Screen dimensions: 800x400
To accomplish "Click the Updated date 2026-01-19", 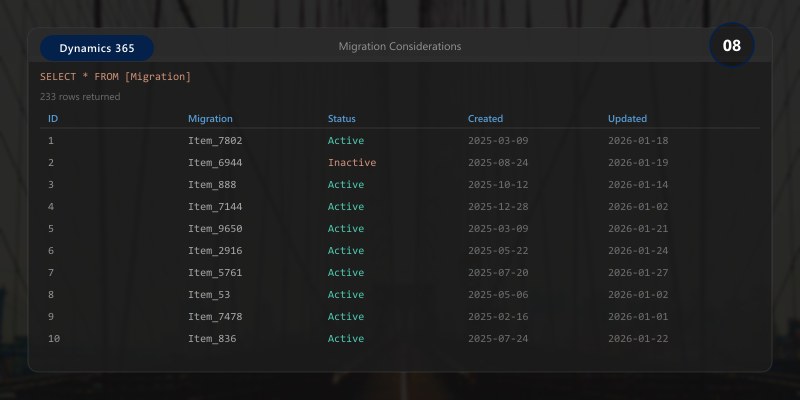I will click(x=638, y=162).
